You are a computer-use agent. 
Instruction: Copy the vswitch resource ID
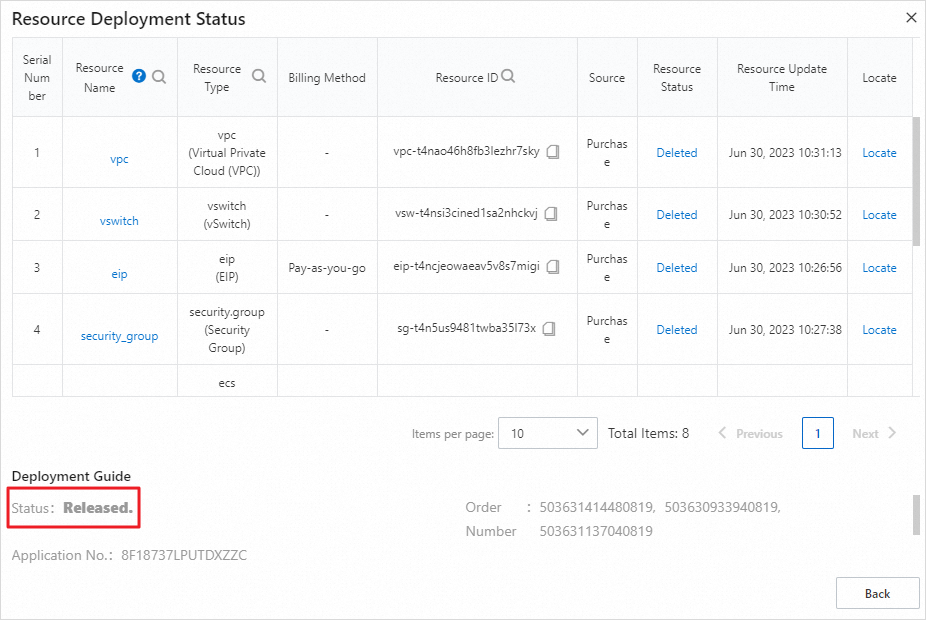[550, 214]
